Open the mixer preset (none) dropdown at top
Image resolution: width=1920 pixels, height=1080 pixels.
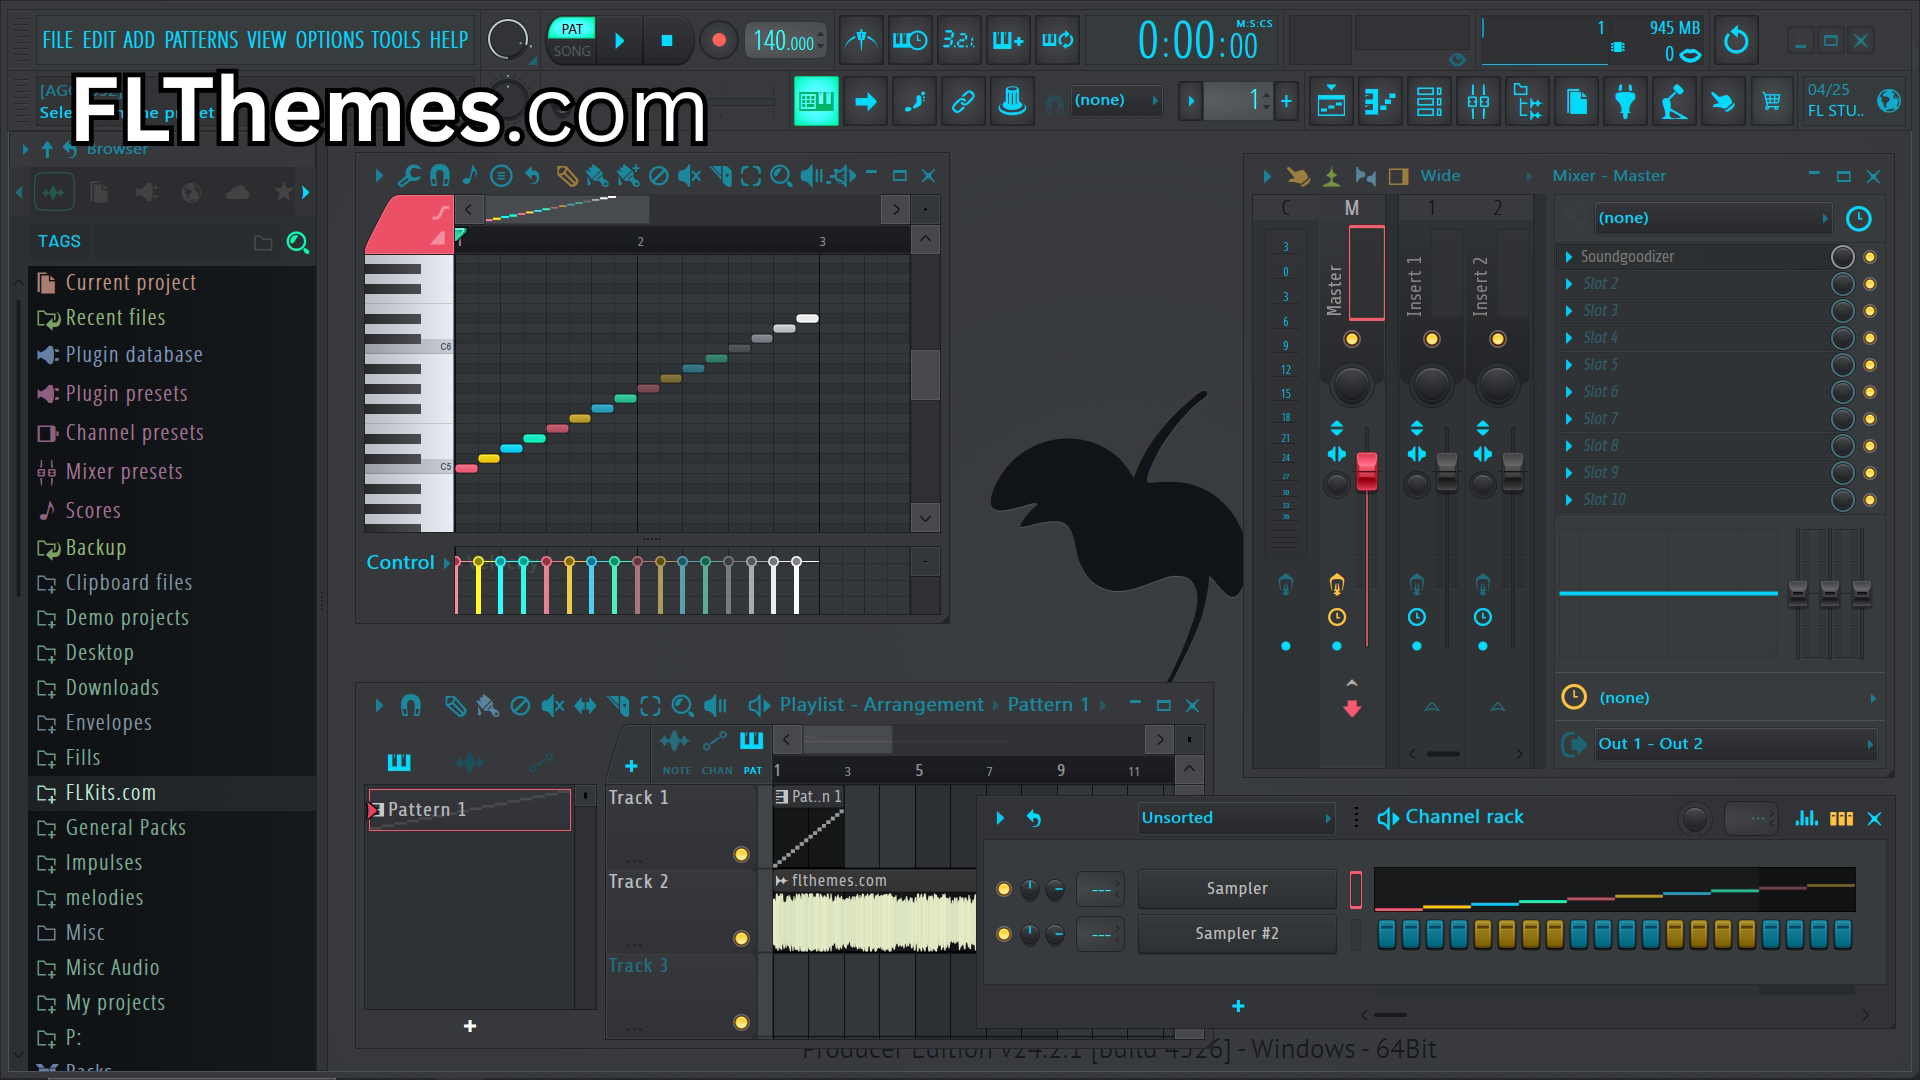pos(1712,218)
